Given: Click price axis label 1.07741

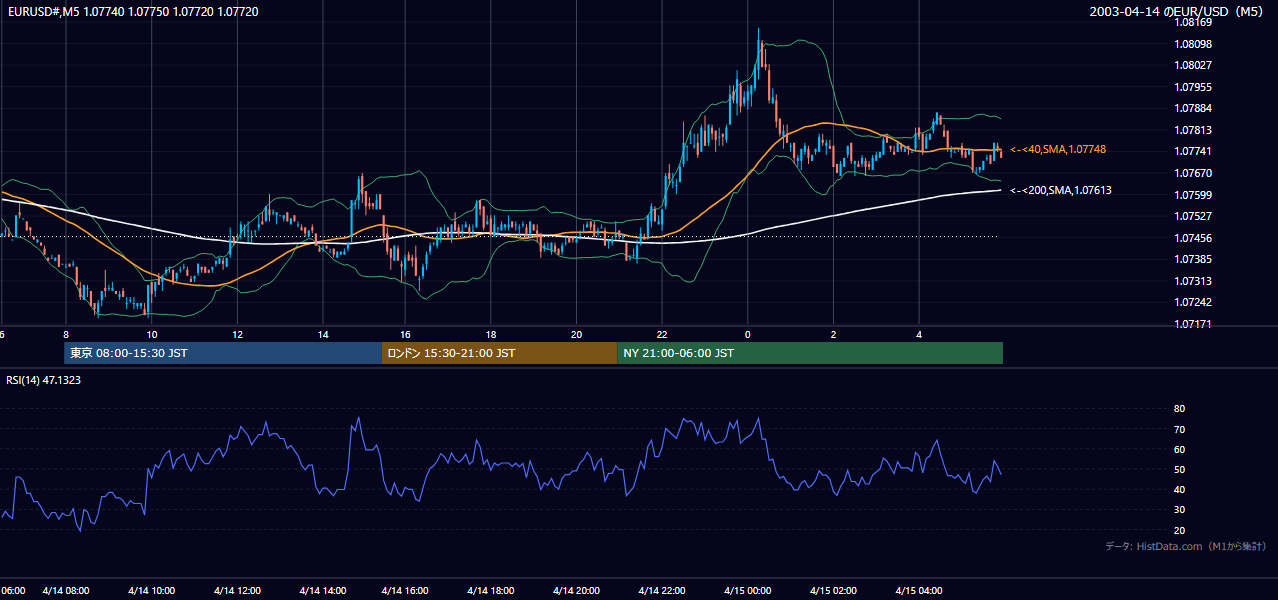Looking at the screenshot, I should pos(1192,151).
